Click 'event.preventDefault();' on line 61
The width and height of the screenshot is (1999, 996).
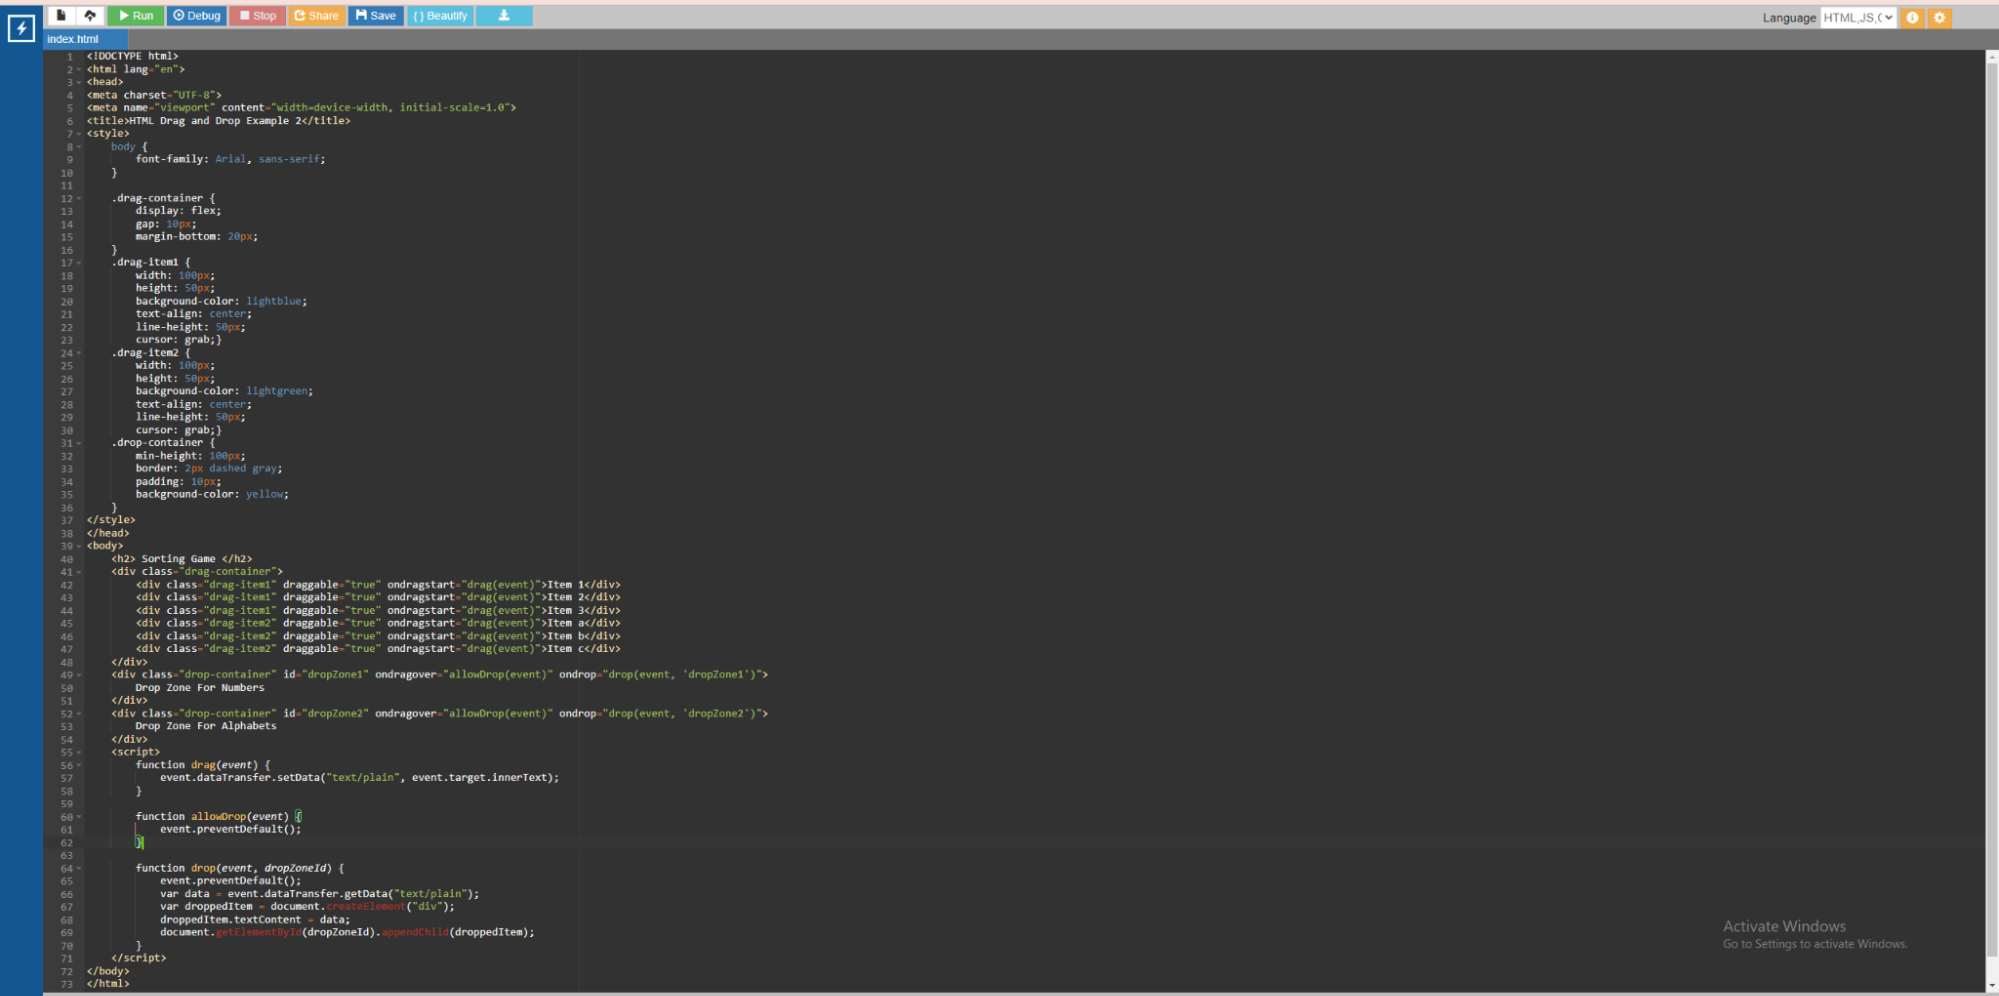point(230,829)
